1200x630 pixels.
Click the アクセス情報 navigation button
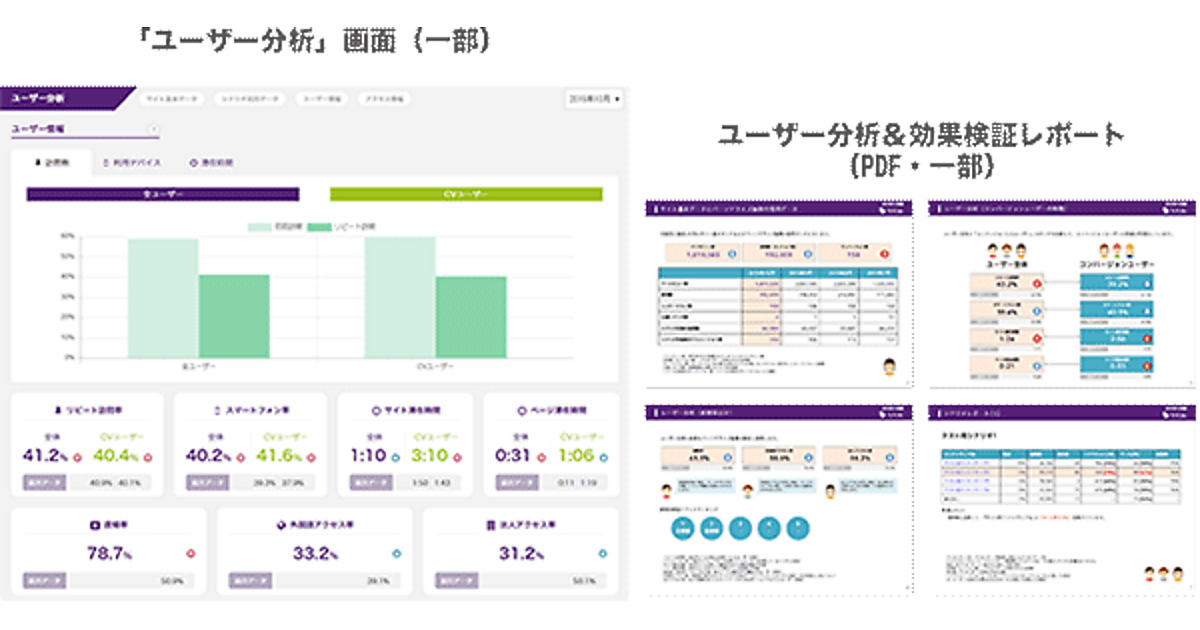coord(384,100)
